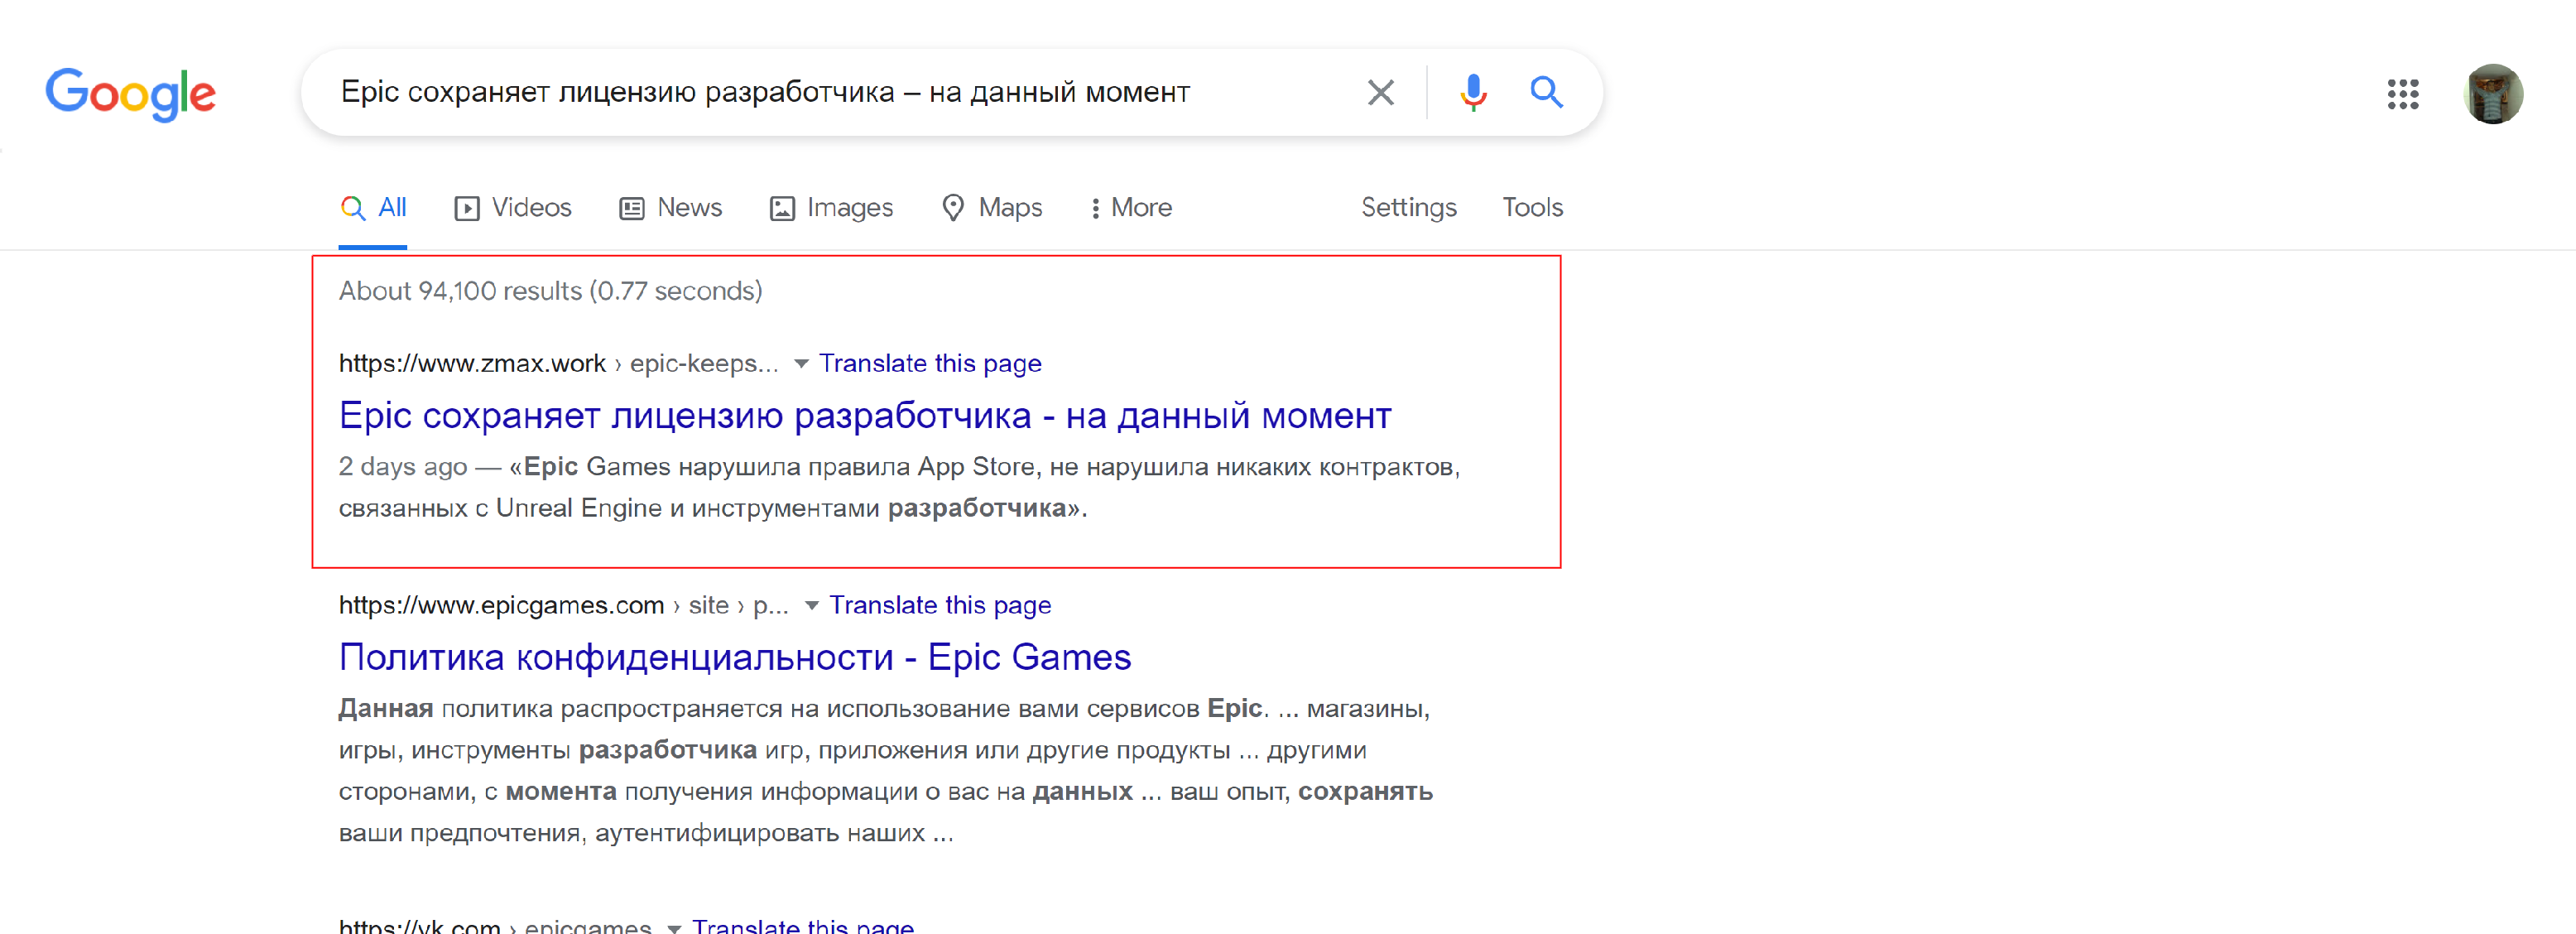
Task: Translate the zmax.work result page
Action: 930,364
